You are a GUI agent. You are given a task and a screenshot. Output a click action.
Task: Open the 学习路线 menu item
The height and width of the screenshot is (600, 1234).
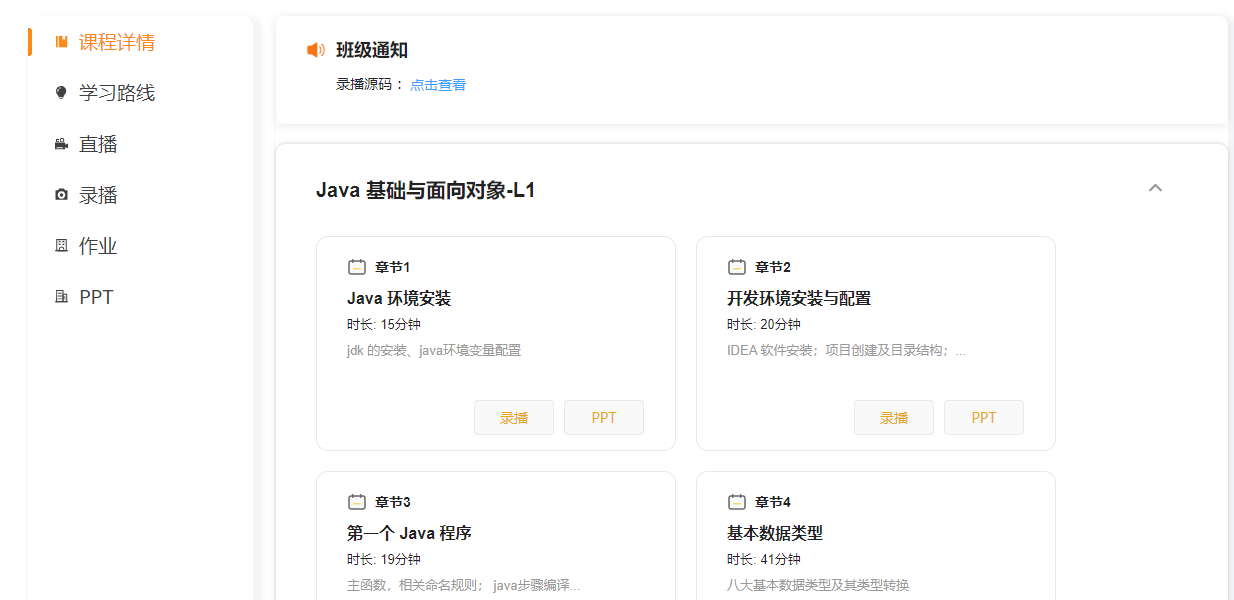(x=117, y=93)
